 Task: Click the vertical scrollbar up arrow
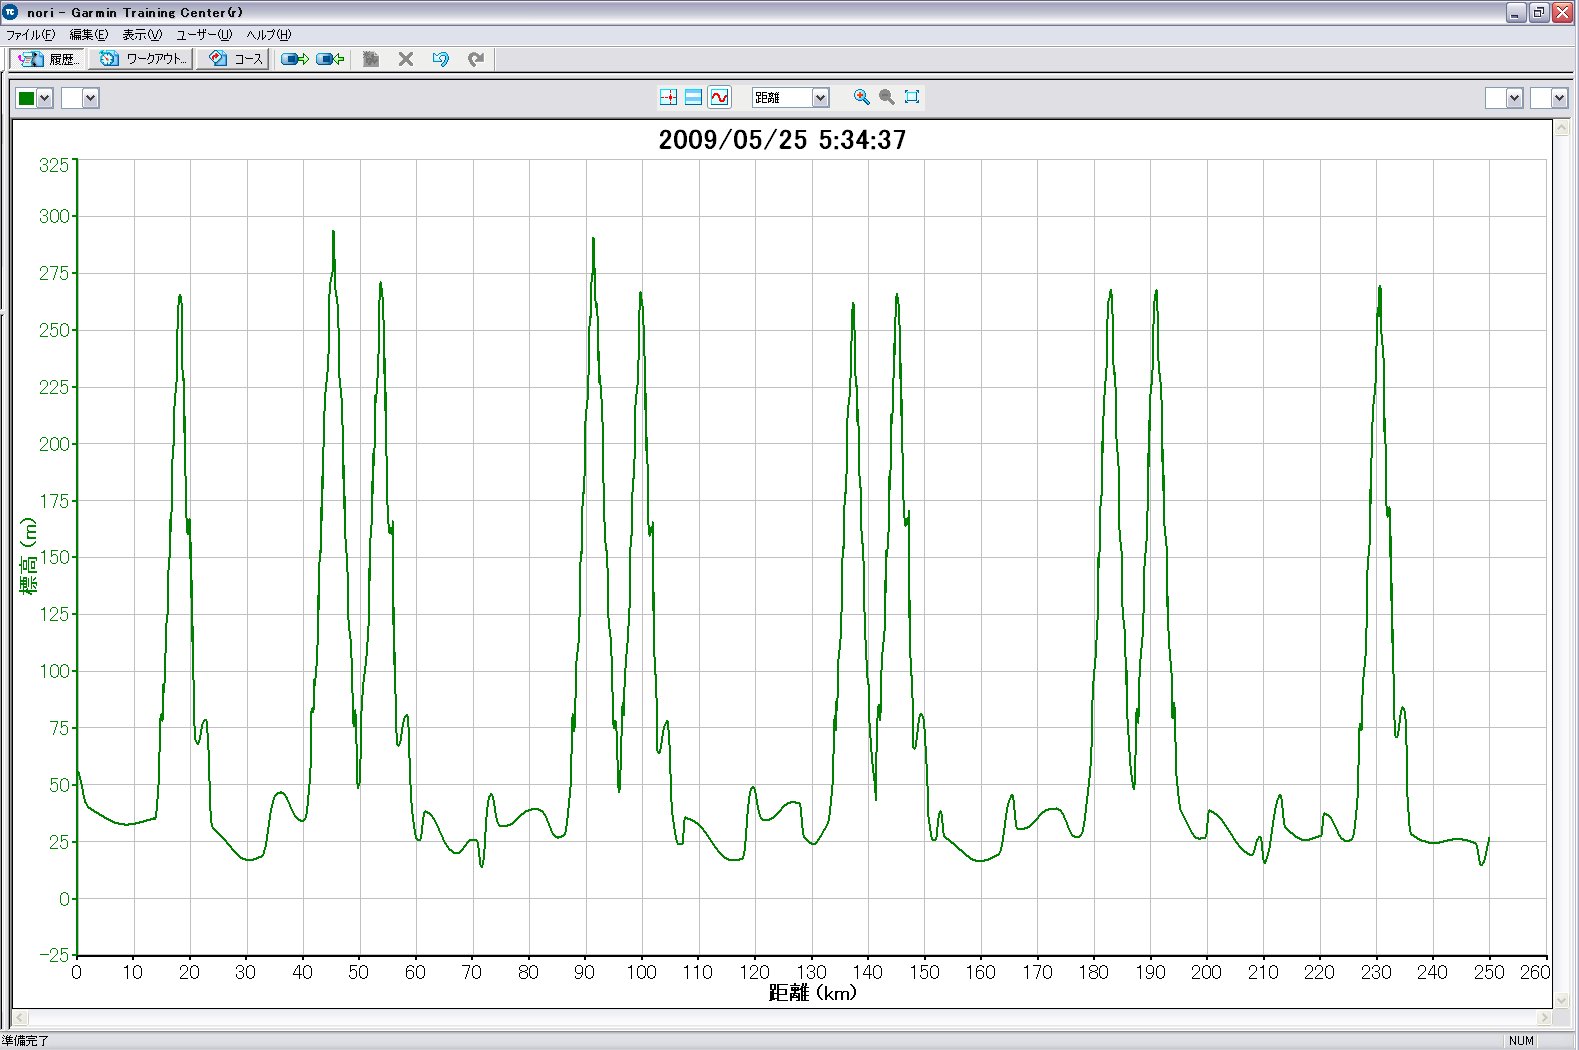[1561, 129]
